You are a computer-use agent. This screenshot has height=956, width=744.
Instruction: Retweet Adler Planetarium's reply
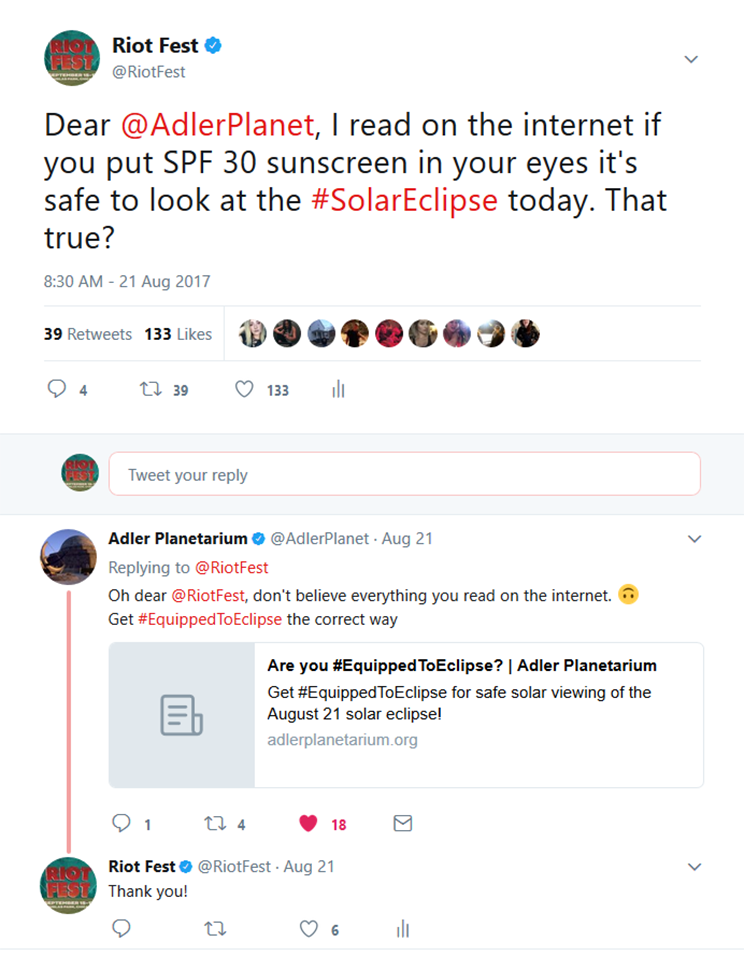[215, 824]
